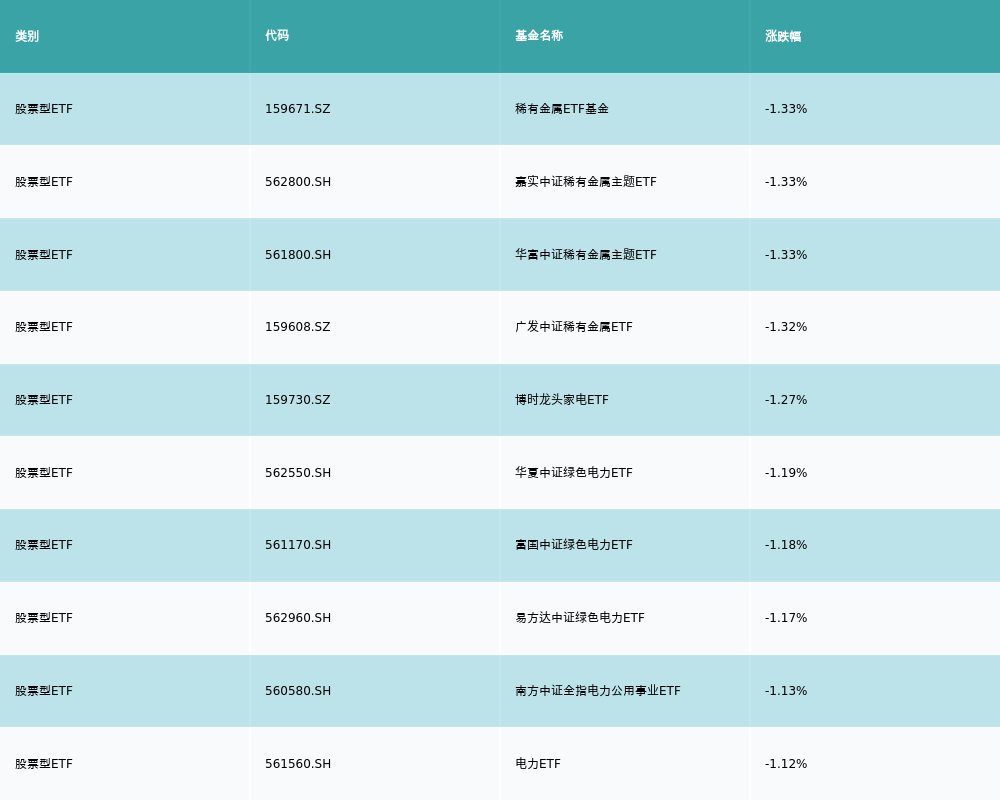Click fund name 广发中证稀有金属ETF
1000x800 pixels.
574,327
